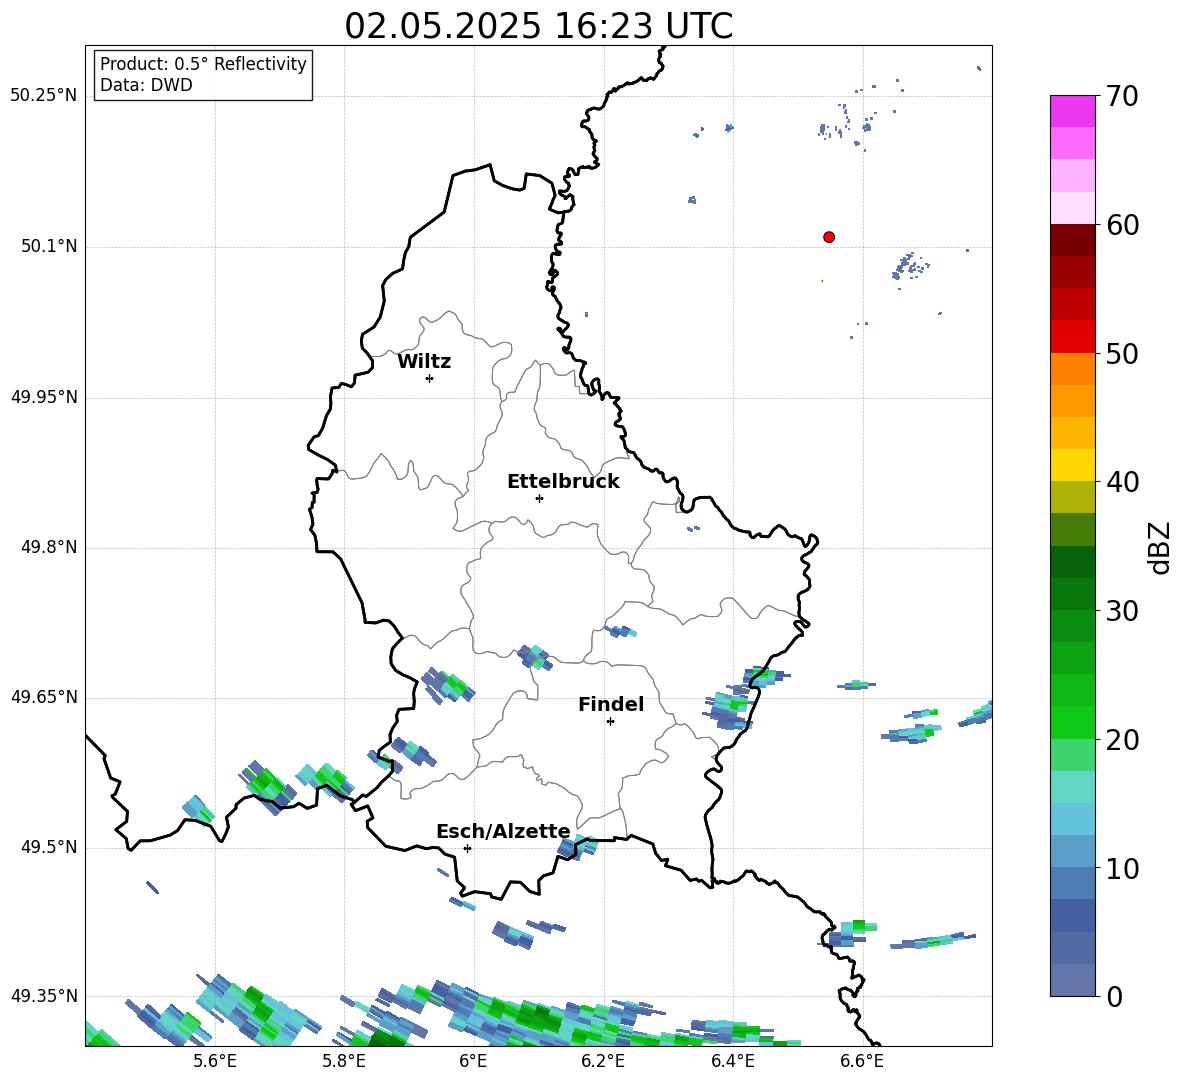Click the colorbar tick value 60
This screenshot has height=1081, width=1184.
pos(1122,225)
